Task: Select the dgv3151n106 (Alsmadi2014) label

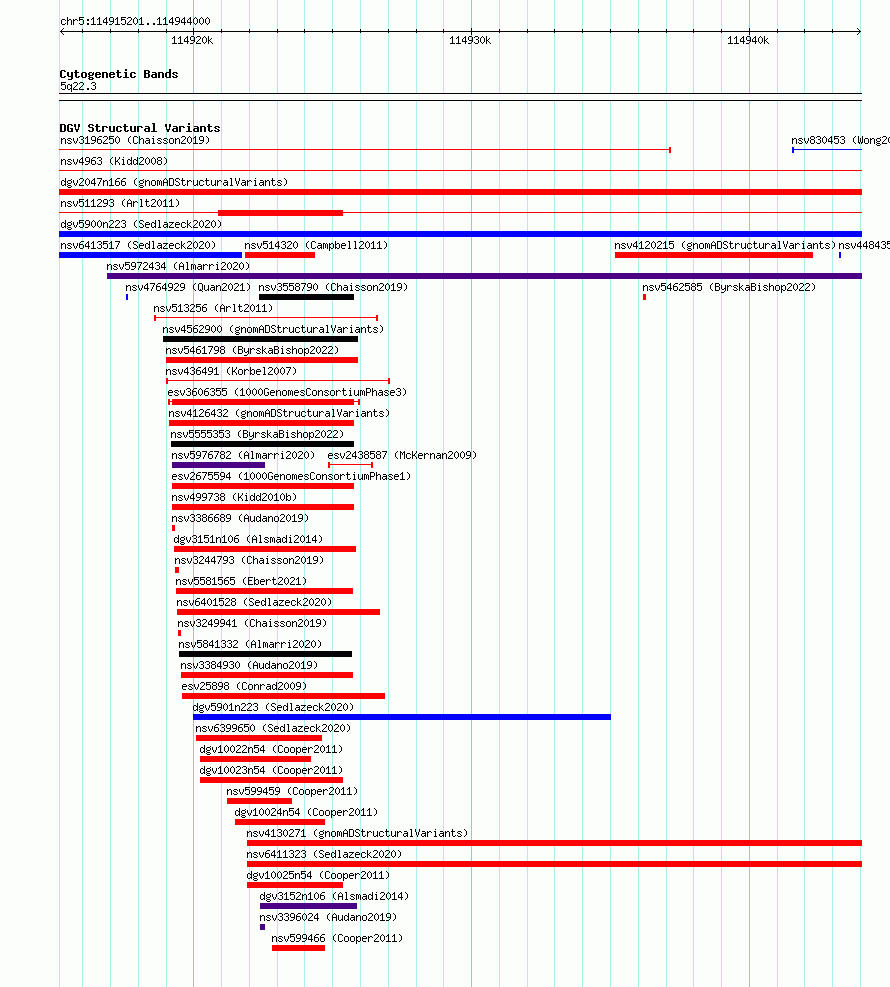Action: [x=248, y=539]
